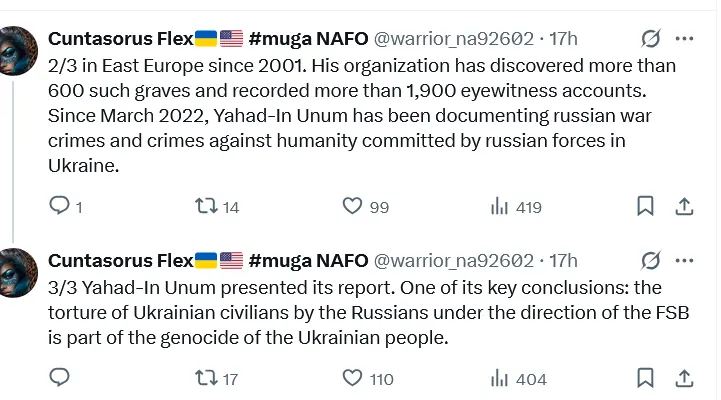Expand more options on 3/3 tweet
721x400 pixels.
(x=685, y=261)
